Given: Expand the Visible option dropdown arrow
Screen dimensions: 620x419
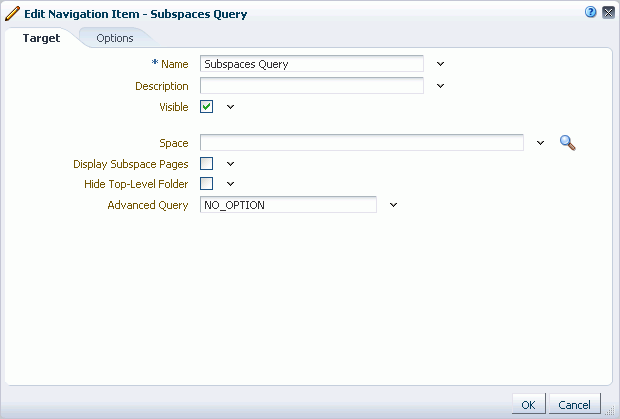Looking at the screenshot, I should tap(231, 107).
